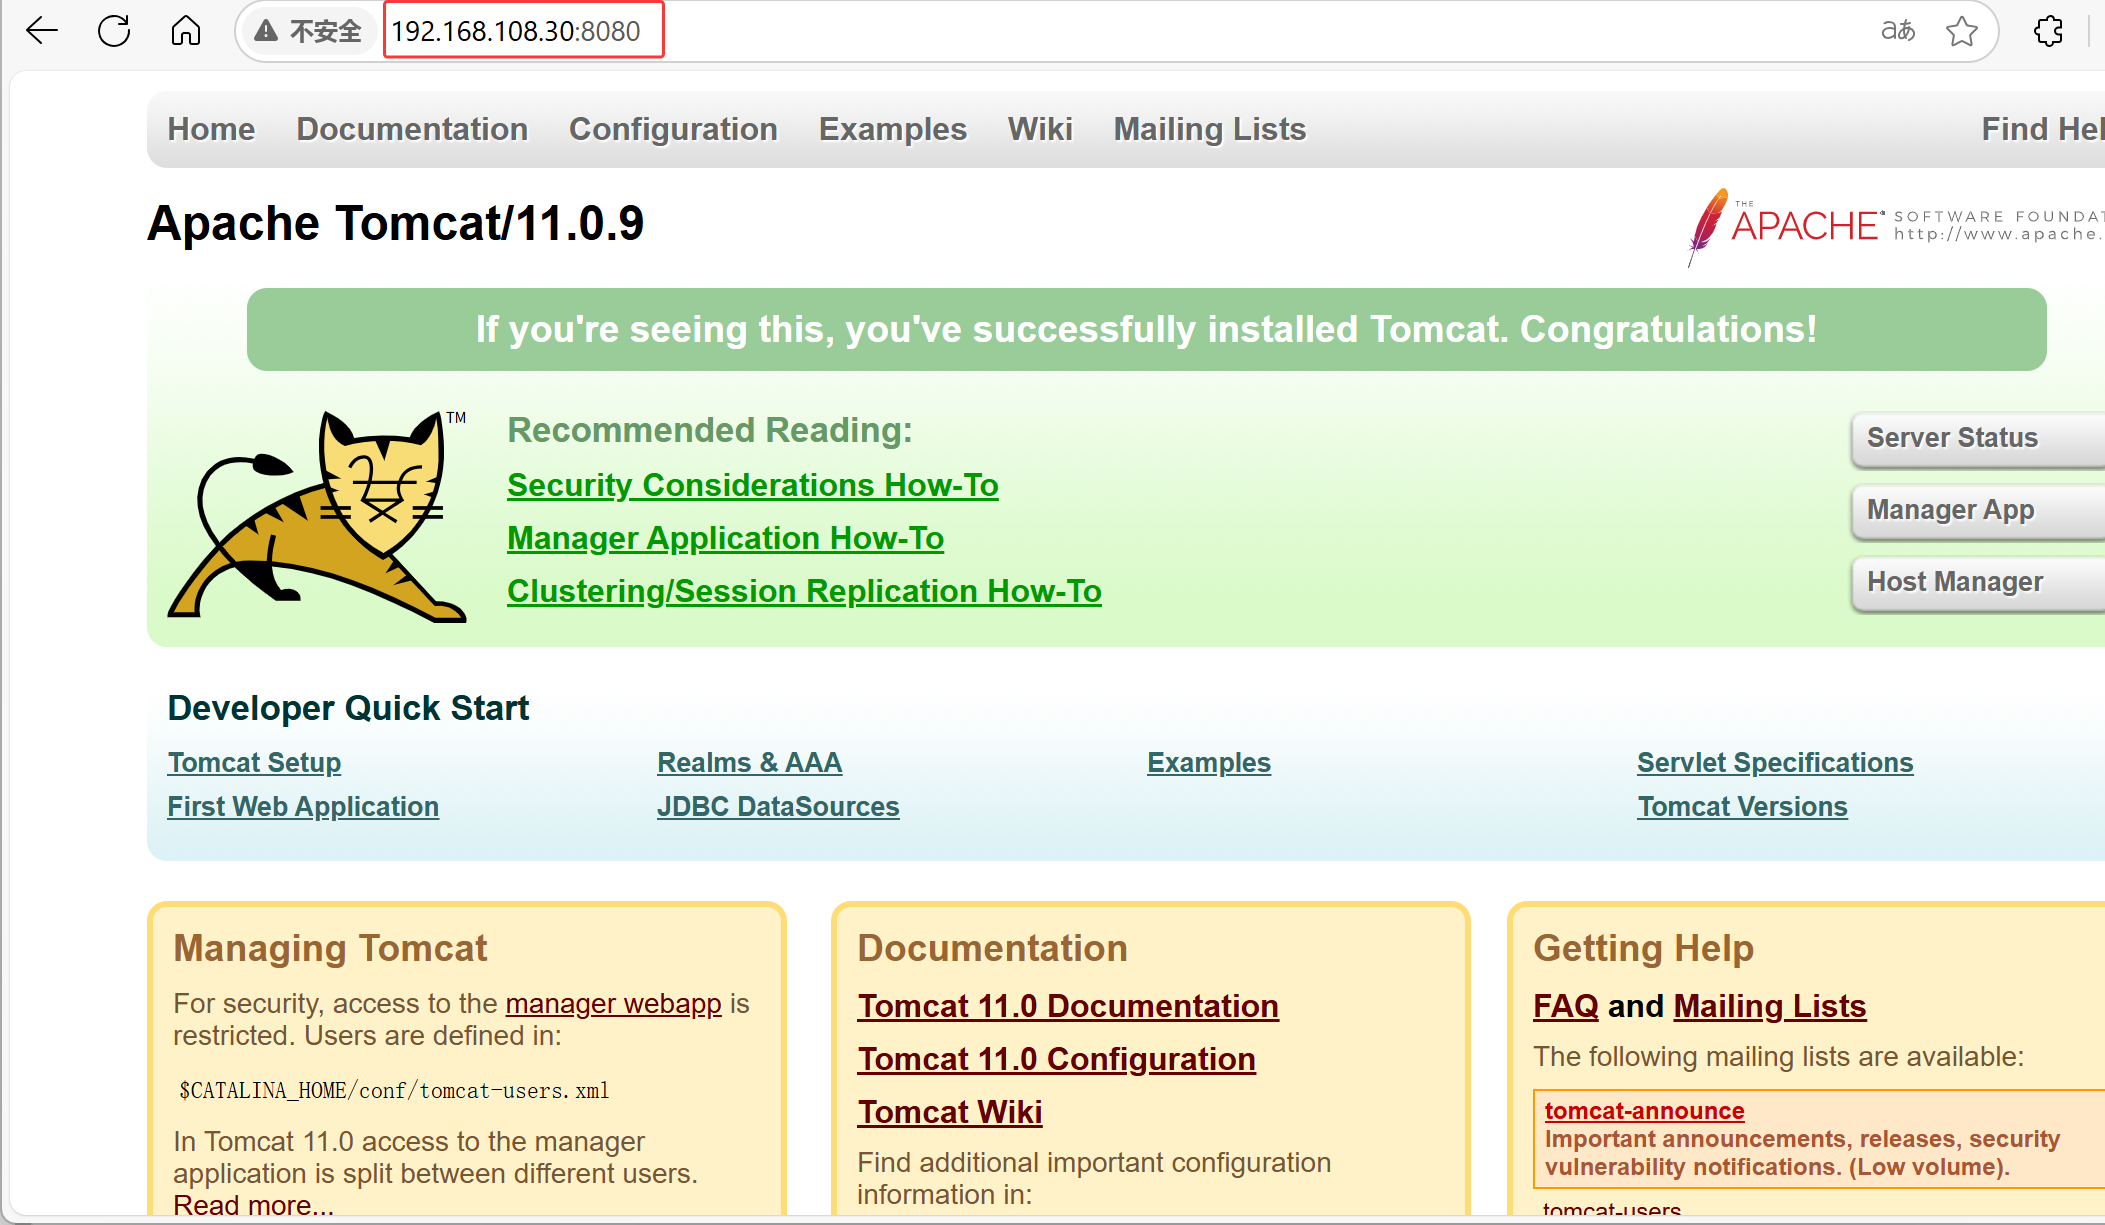Screen dimensions: 2105x1225
Task: Follow the manager webapp link
Action: coord(613,1003)
